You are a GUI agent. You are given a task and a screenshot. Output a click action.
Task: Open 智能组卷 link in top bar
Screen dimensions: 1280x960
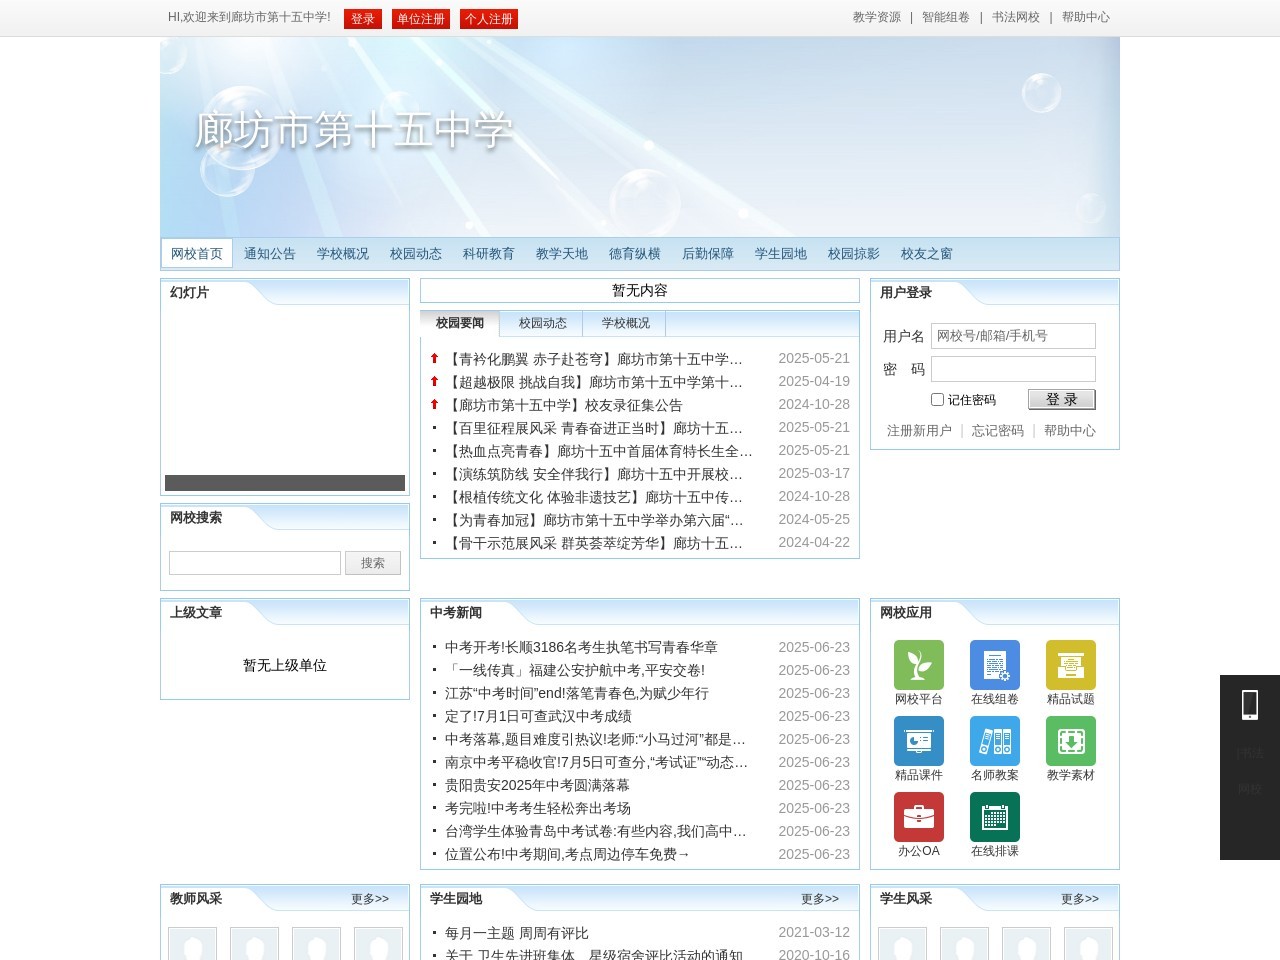point(946,17)
